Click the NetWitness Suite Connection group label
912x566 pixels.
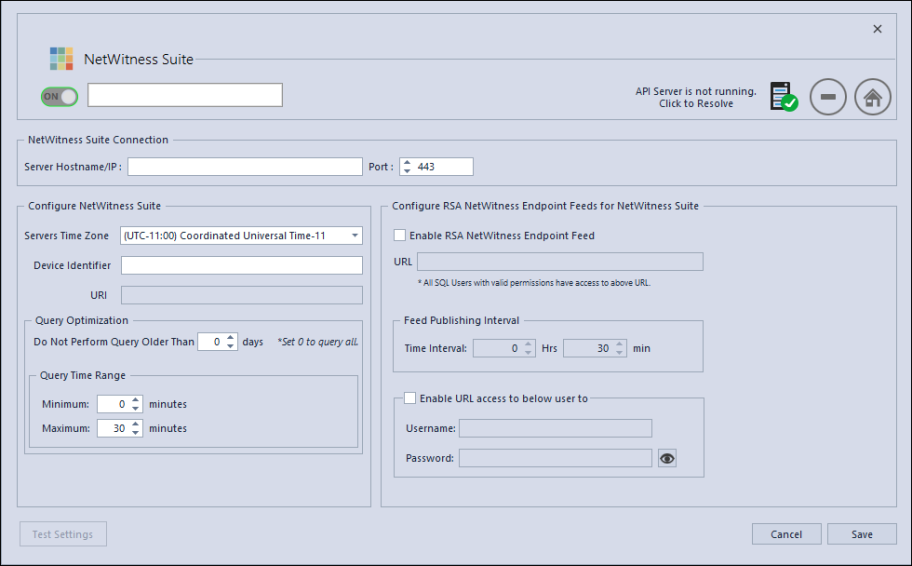coord(98,140)
